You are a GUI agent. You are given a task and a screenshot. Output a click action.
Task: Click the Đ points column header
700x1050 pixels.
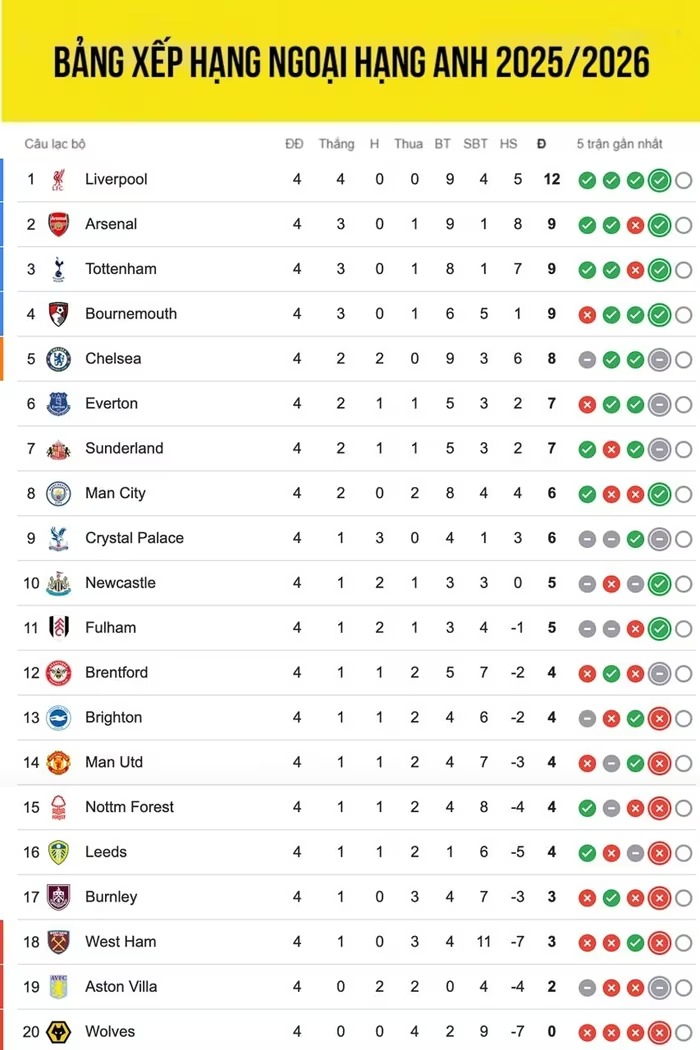coord(541,144)
